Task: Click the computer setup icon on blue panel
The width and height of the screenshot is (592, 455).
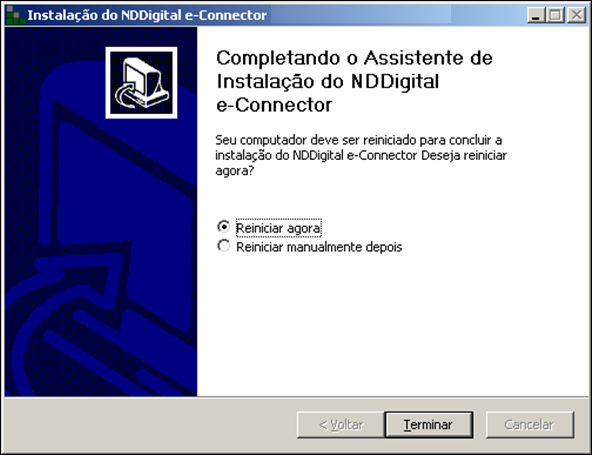Action: 141,83
